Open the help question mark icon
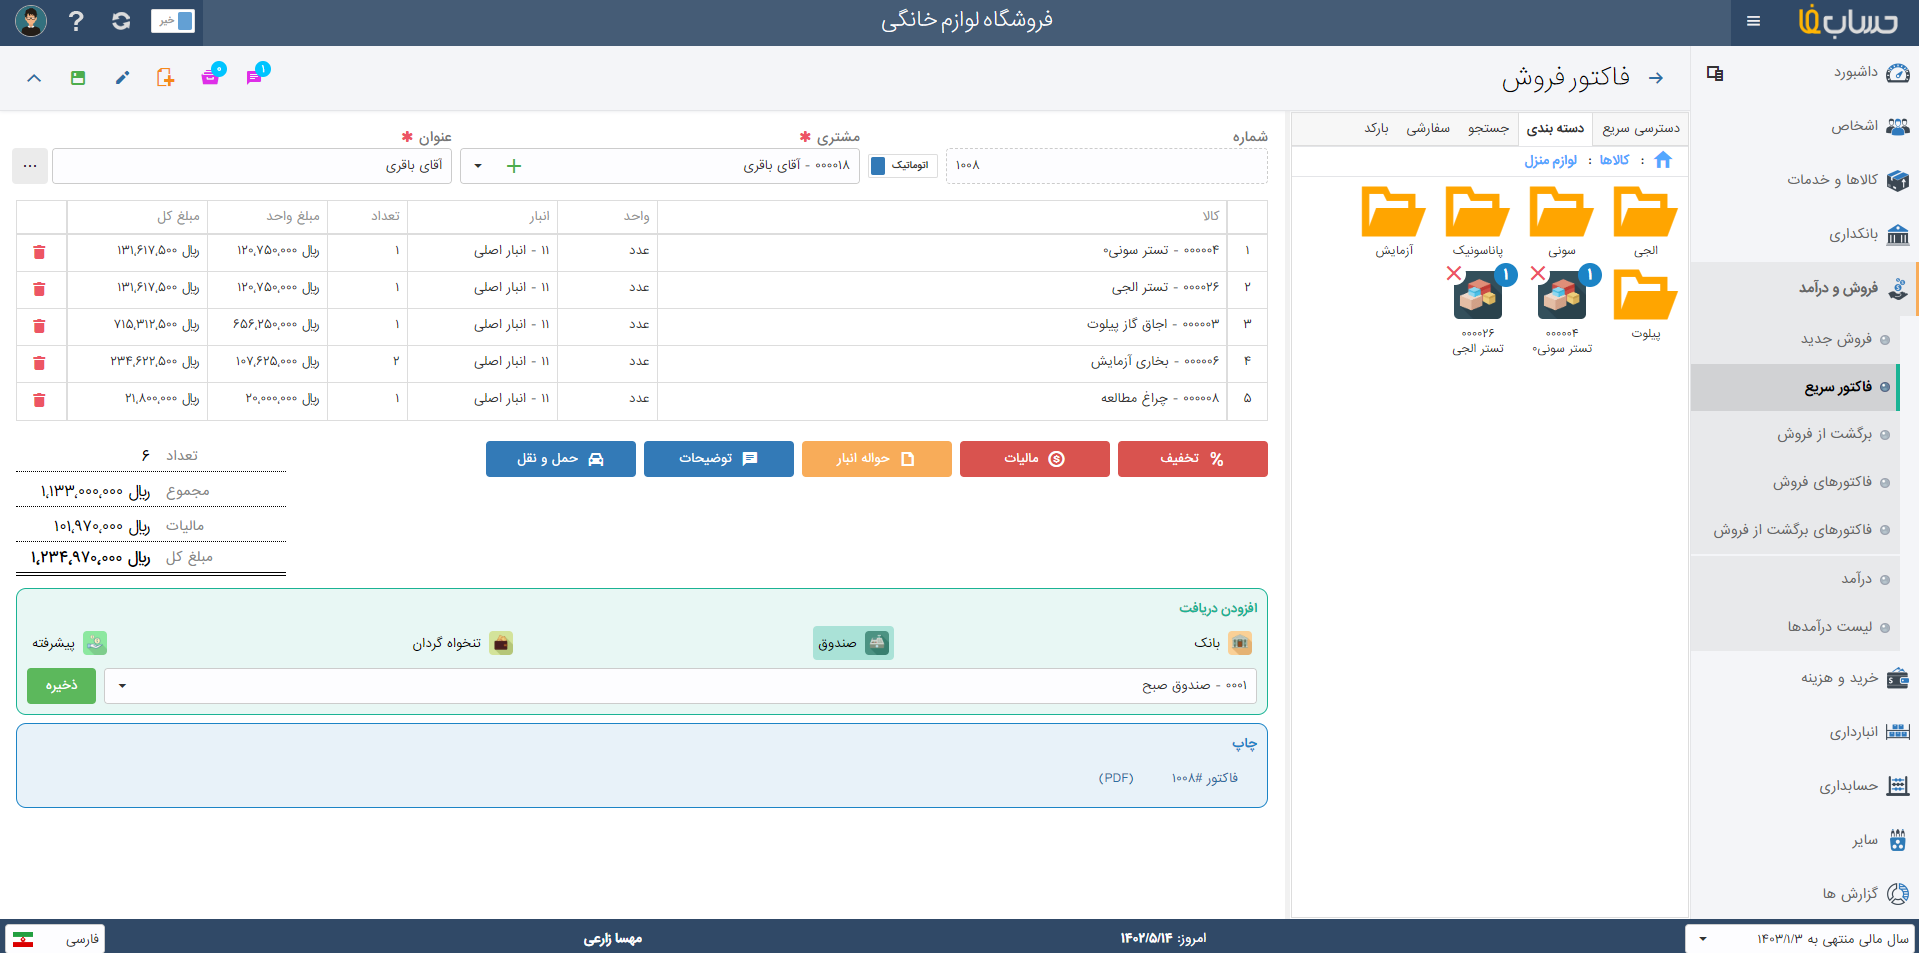This screenshot has height=953, width=1919. (x=76, y=21)
